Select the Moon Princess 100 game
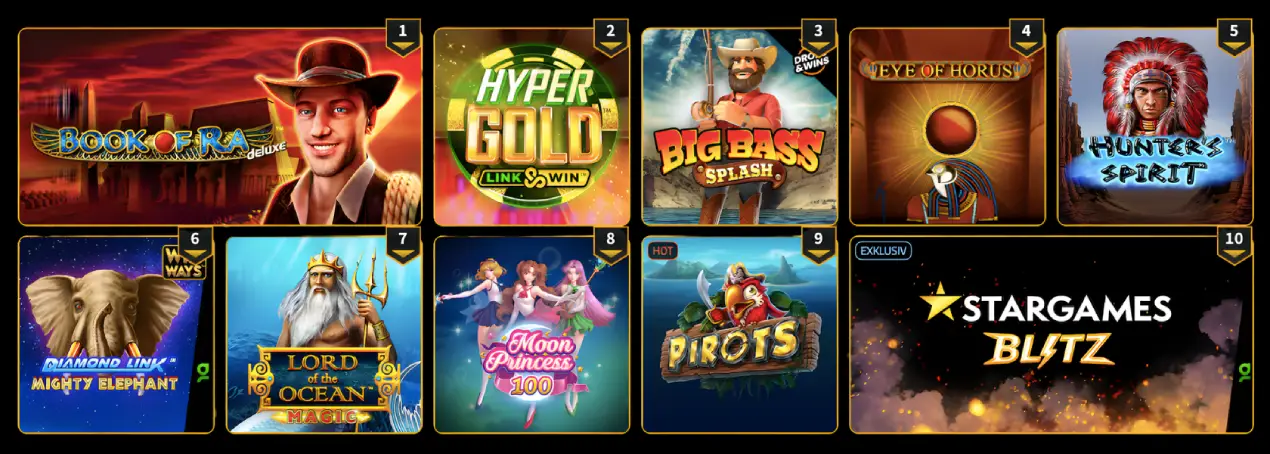The width and height of the screenshot is (1270, 454). pos(532,334)
